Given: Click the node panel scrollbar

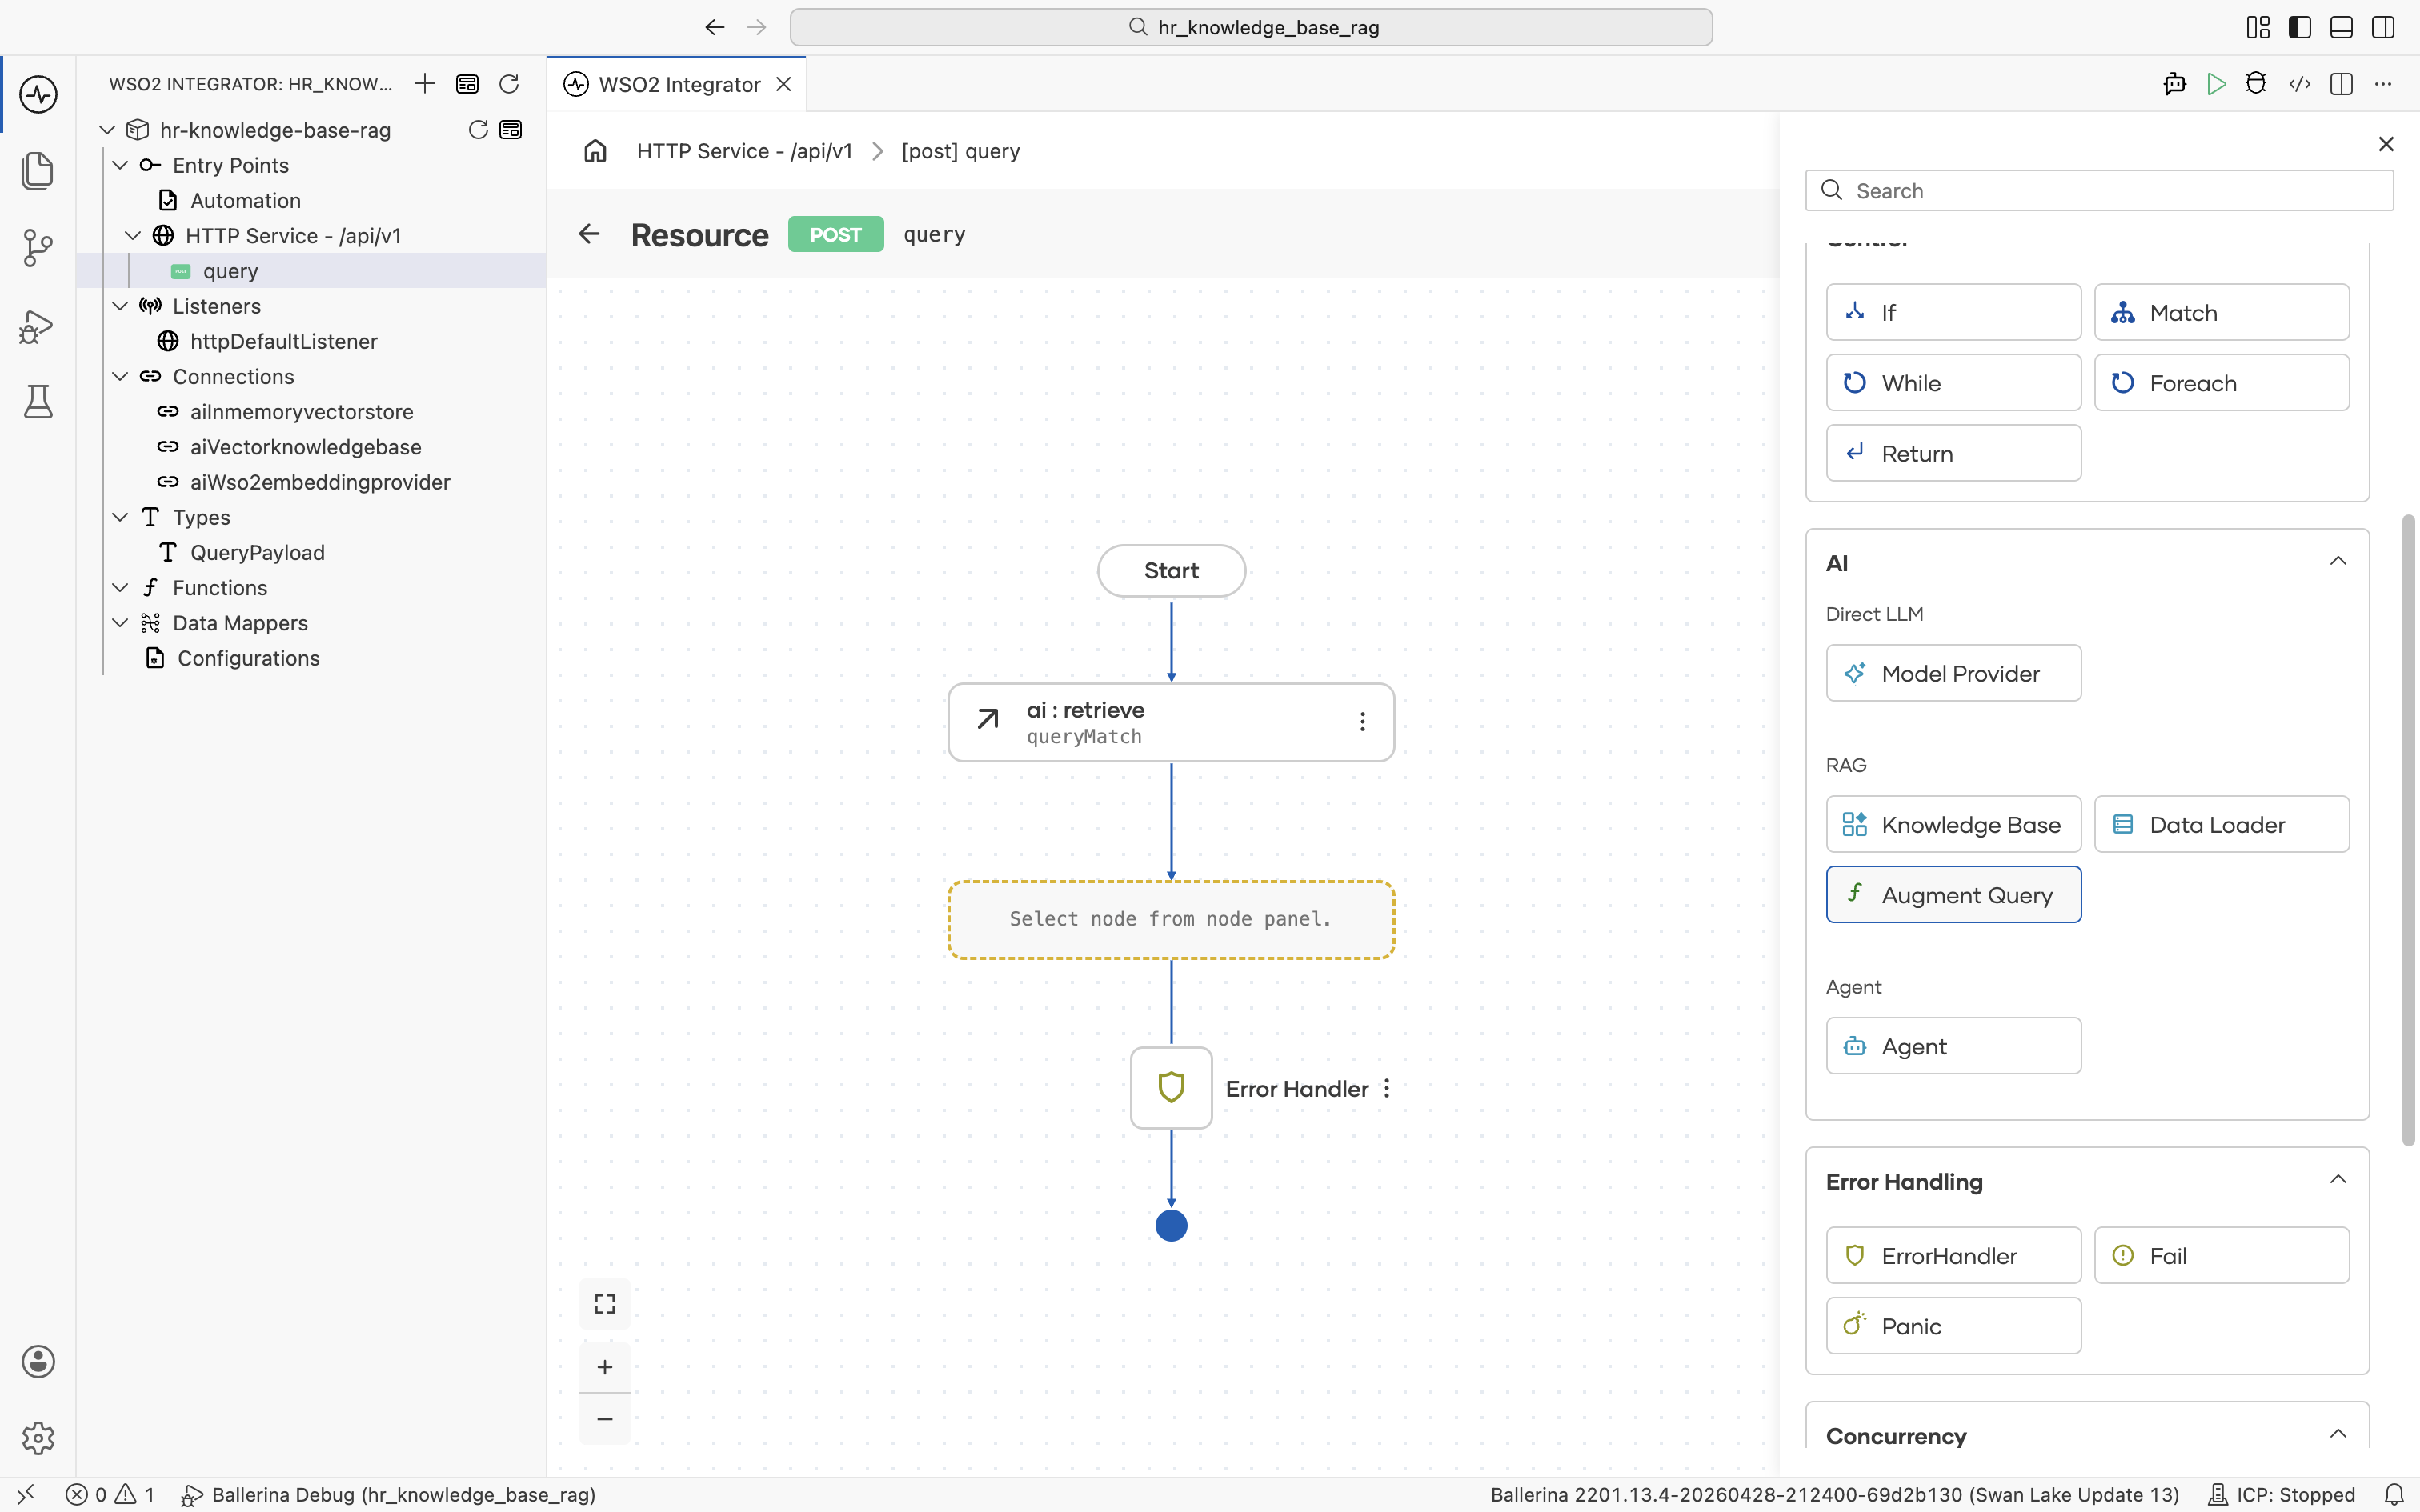Looking at the screenshot, I should pyautogui.click(x=2408, y=830).
